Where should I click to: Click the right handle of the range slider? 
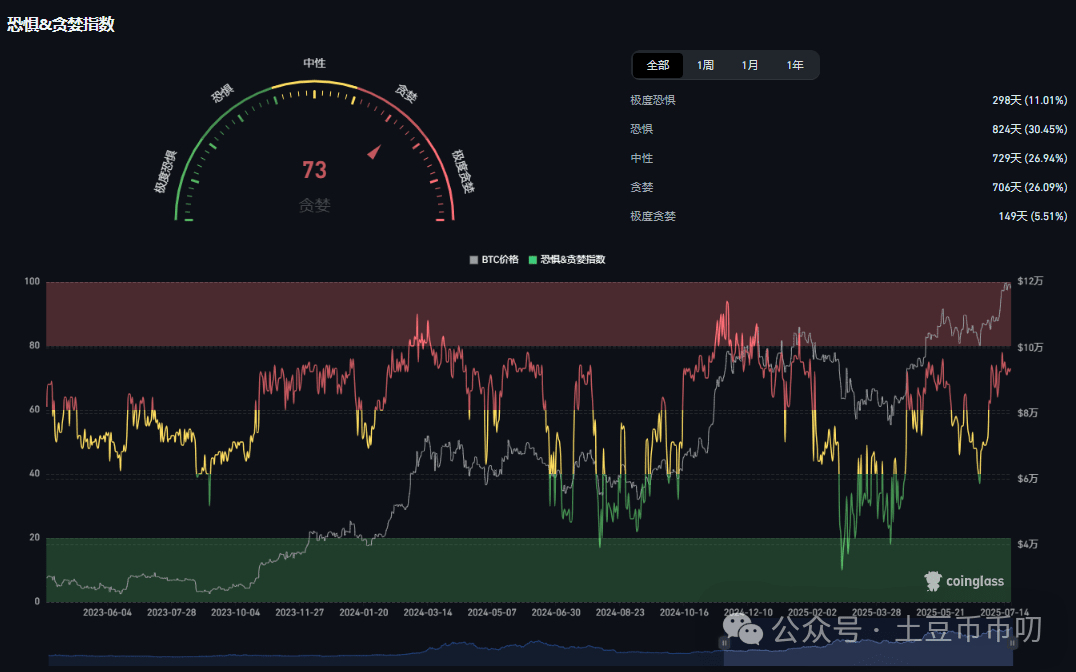click(x=1012, y=642)
